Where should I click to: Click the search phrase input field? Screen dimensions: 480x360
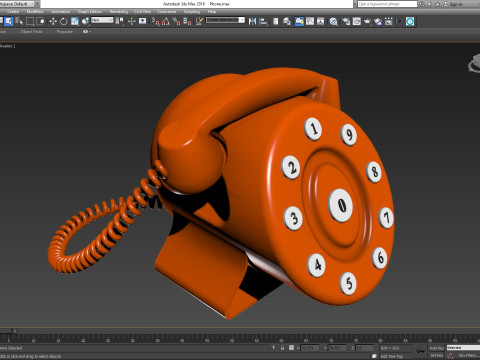click(x=387, y=4)
